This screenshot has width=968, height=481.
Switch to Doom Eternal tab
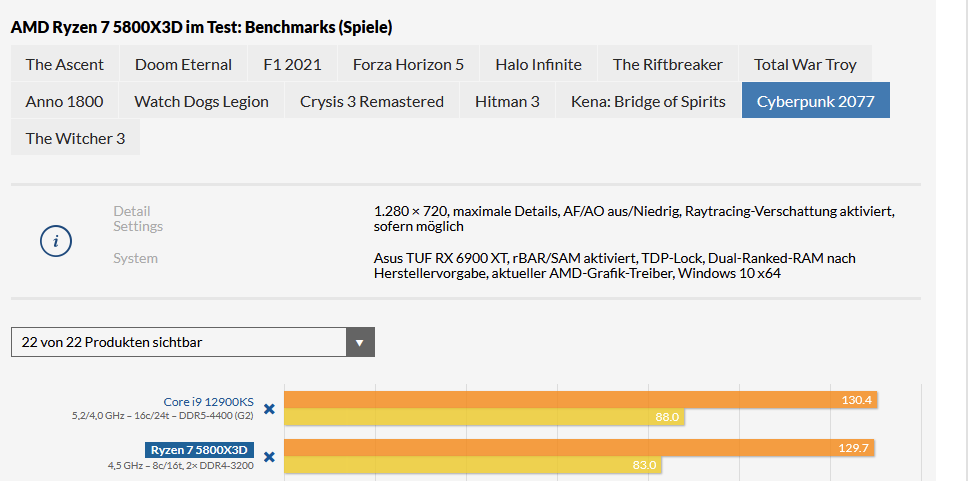point(183,64)
